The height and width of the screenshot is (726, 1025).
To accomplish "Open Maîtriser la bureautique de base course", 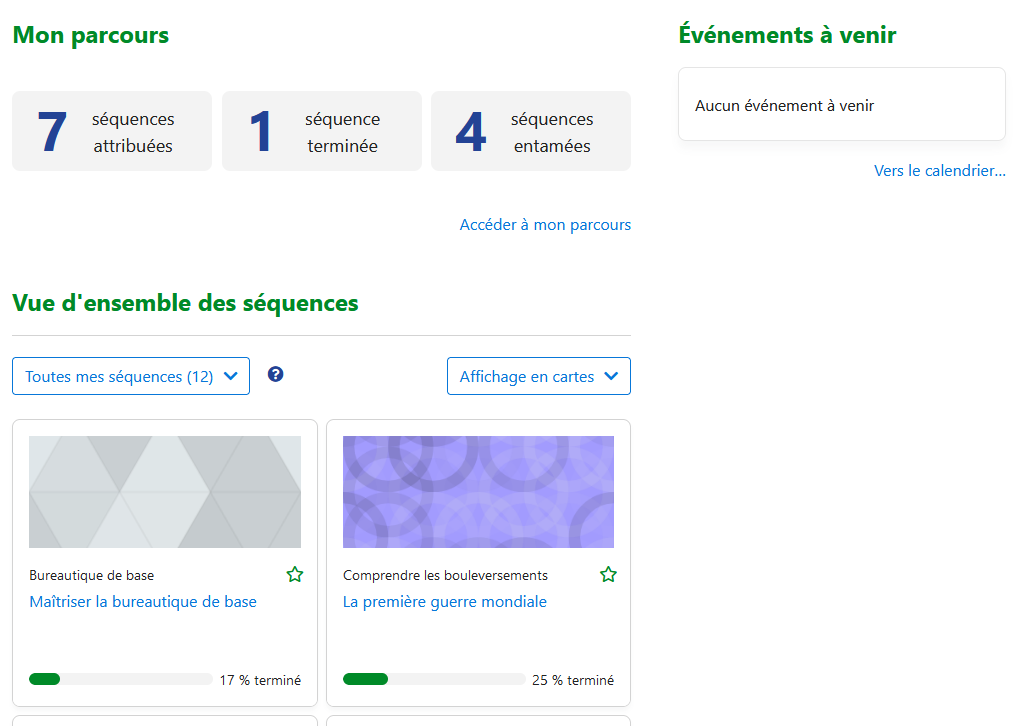I will (143, 602).
